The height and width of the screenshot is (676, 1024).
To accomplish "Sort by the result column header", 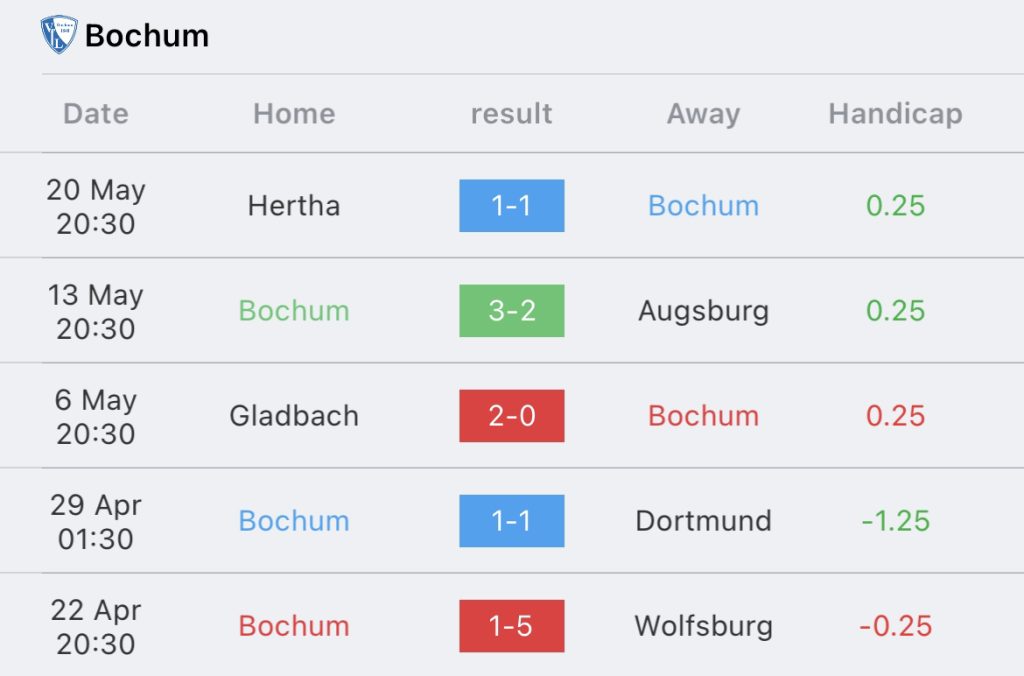I will pyautogui.click(x=511, y=114).
